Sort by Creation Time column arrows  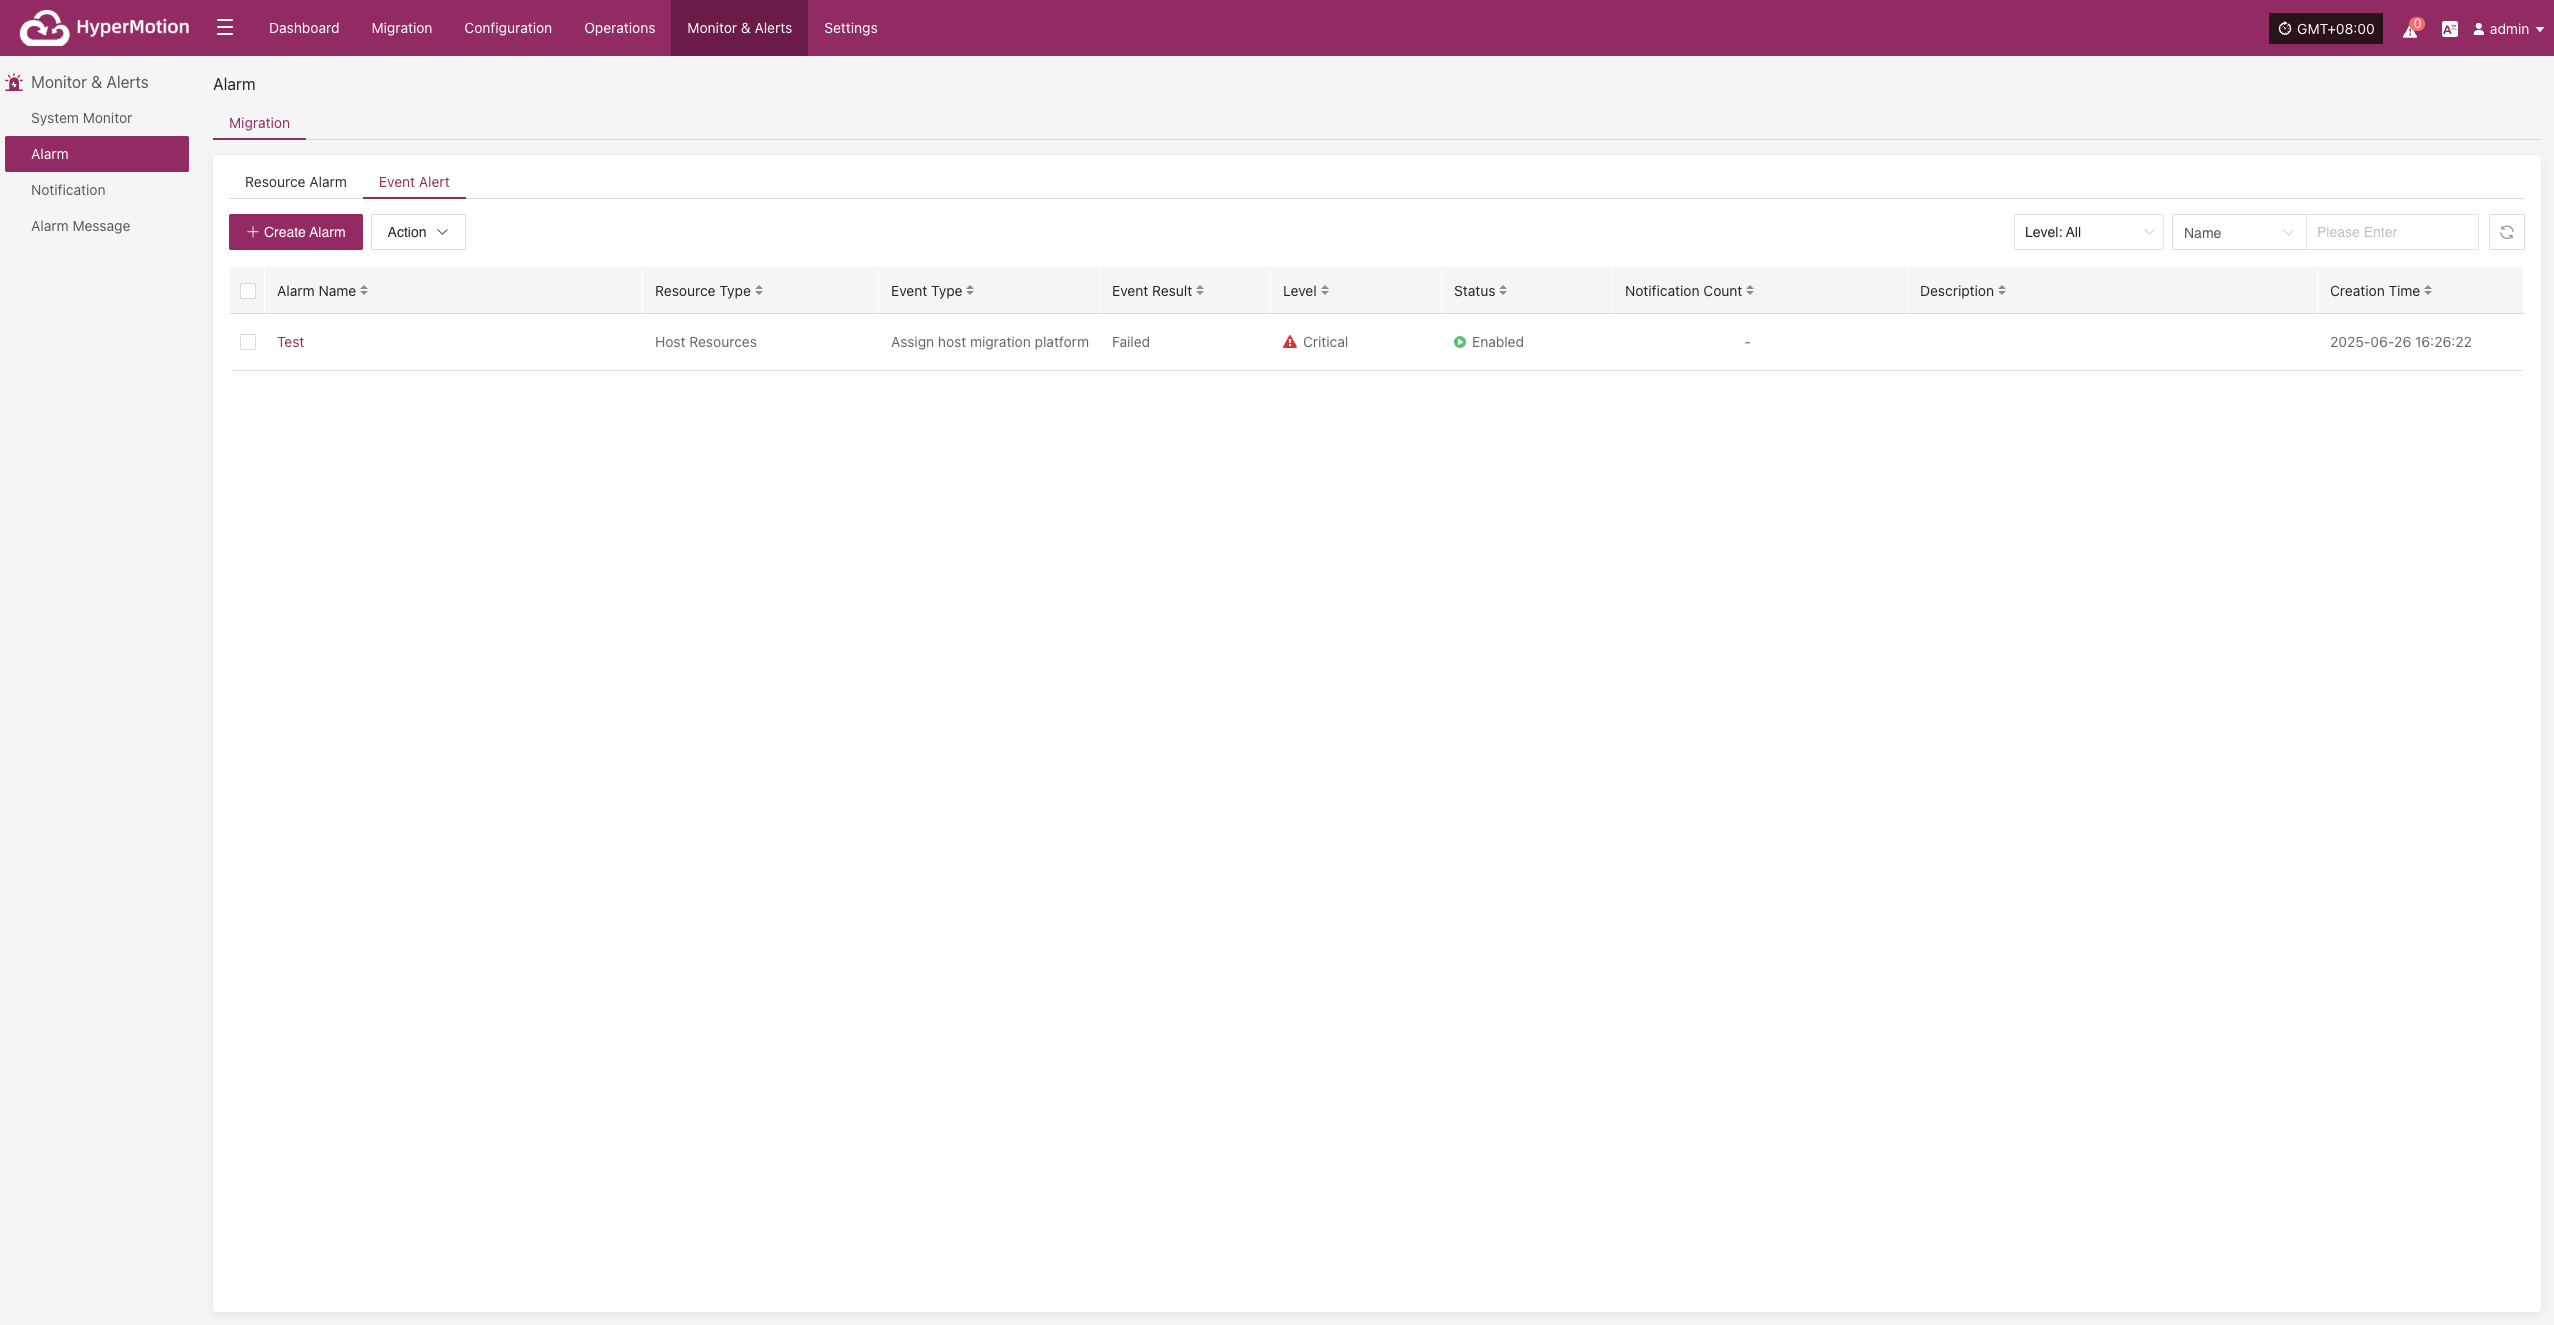pos(2428,291)
